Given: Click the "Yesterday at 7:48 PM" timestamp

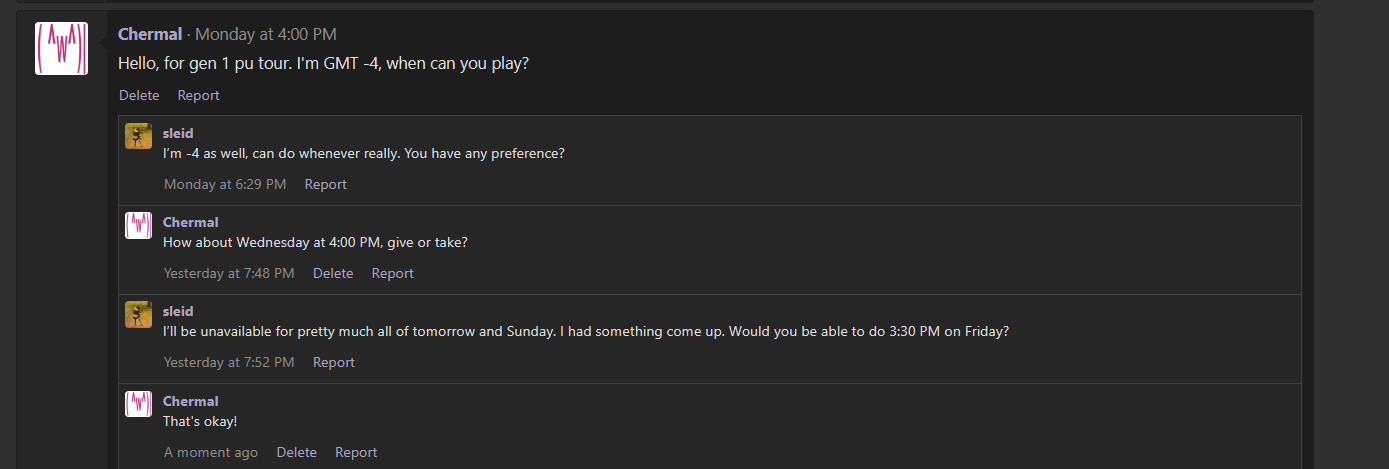Looking at the screenshot, I should point(229,273).
